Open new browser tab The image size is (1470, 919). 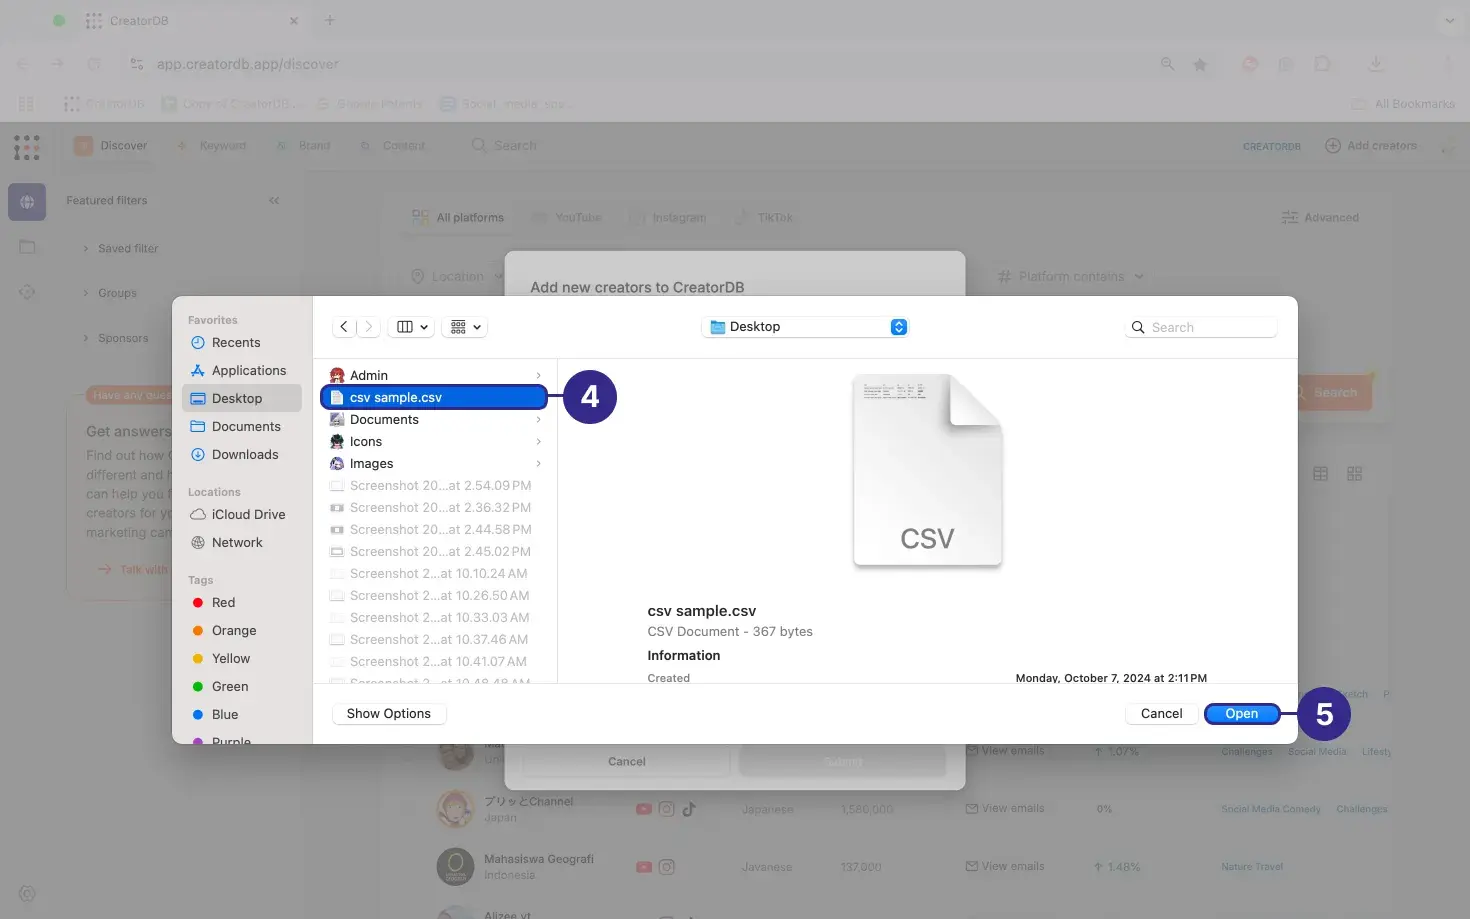point(330,20)
